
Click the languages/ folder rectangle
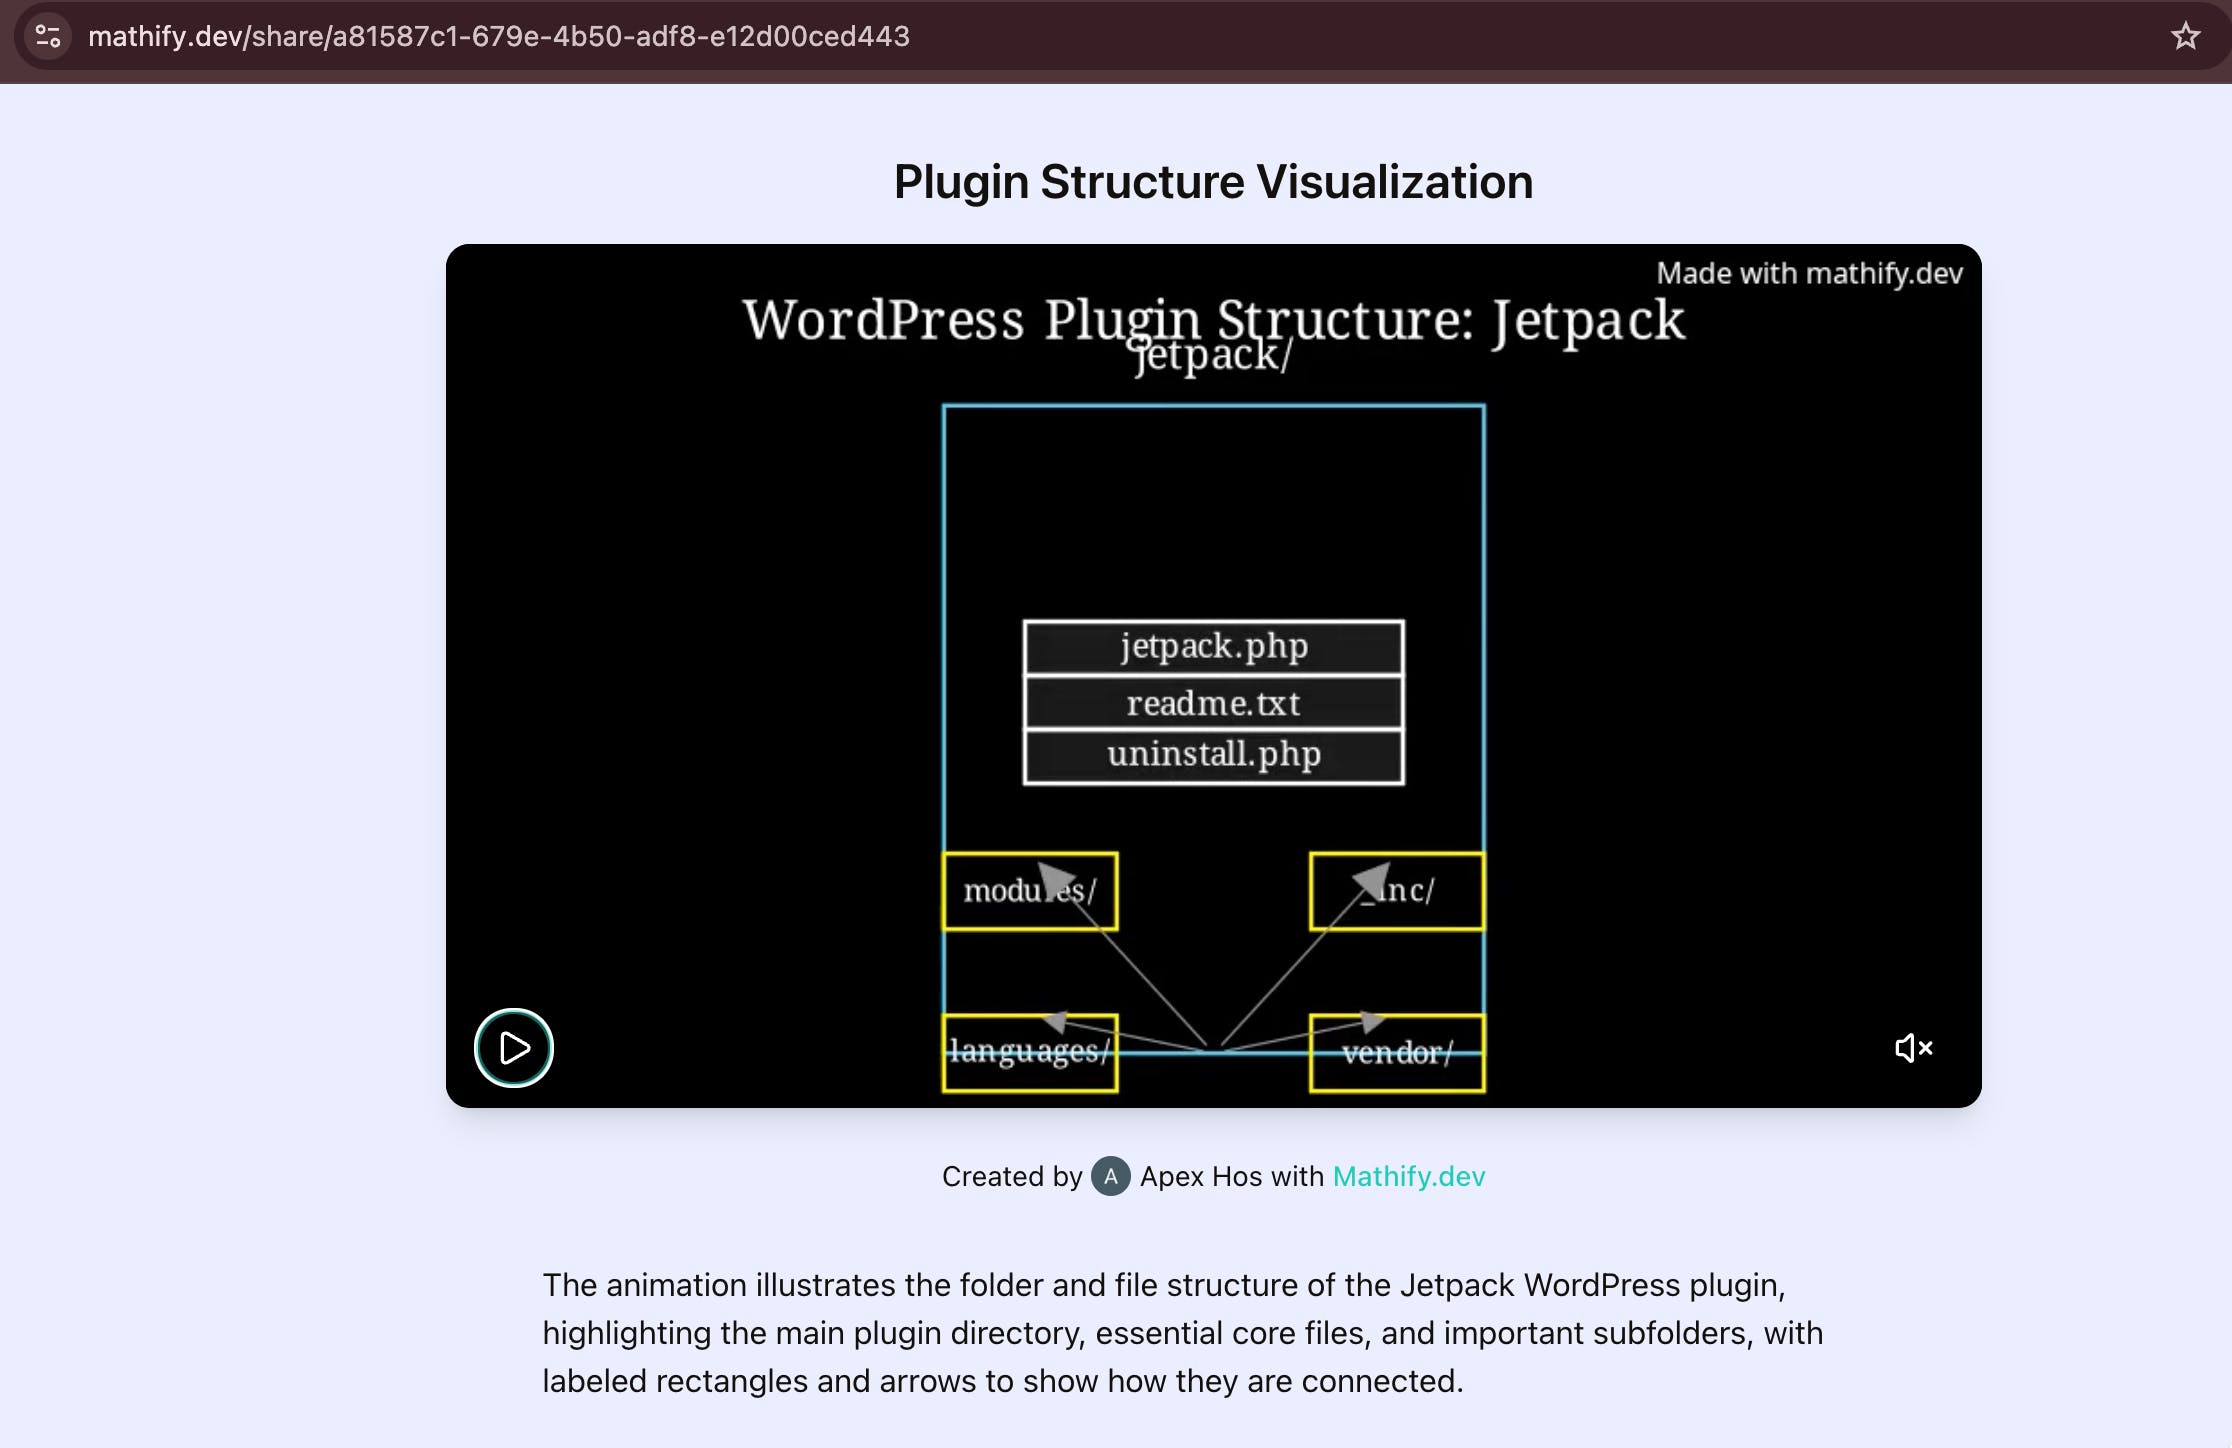point(1029,1053)
